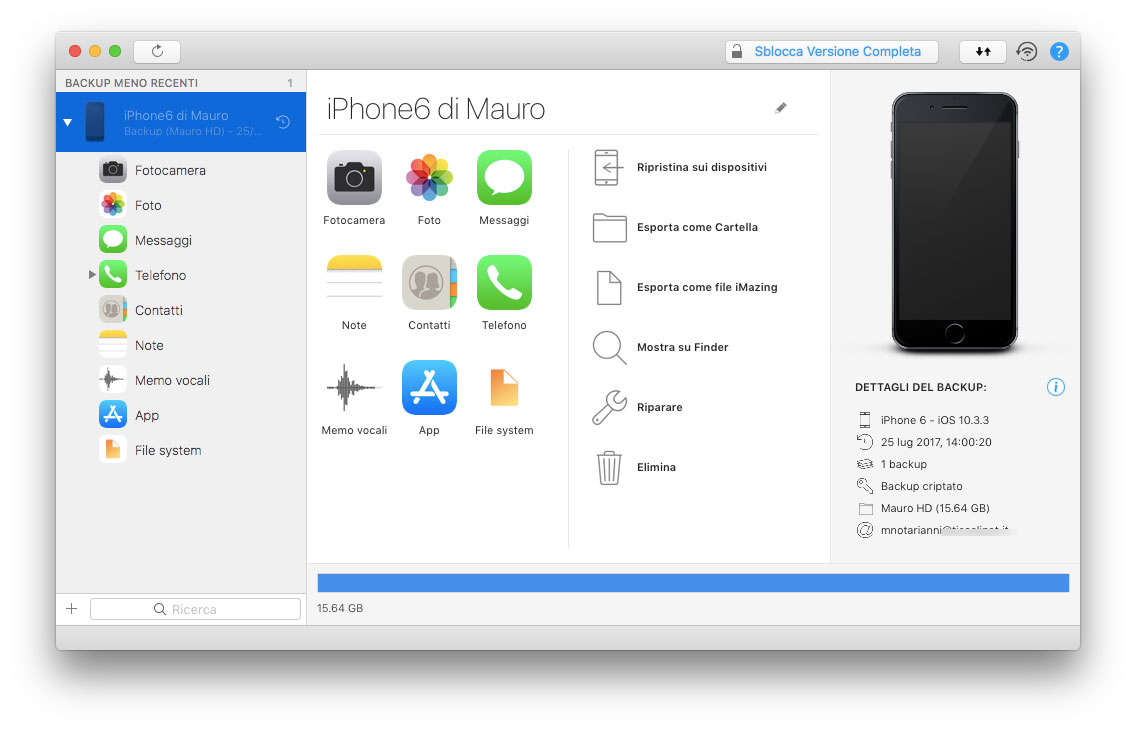
Task: Click the 'Mauro HD (15.64 GB)' detail
Action: point(935,508)
